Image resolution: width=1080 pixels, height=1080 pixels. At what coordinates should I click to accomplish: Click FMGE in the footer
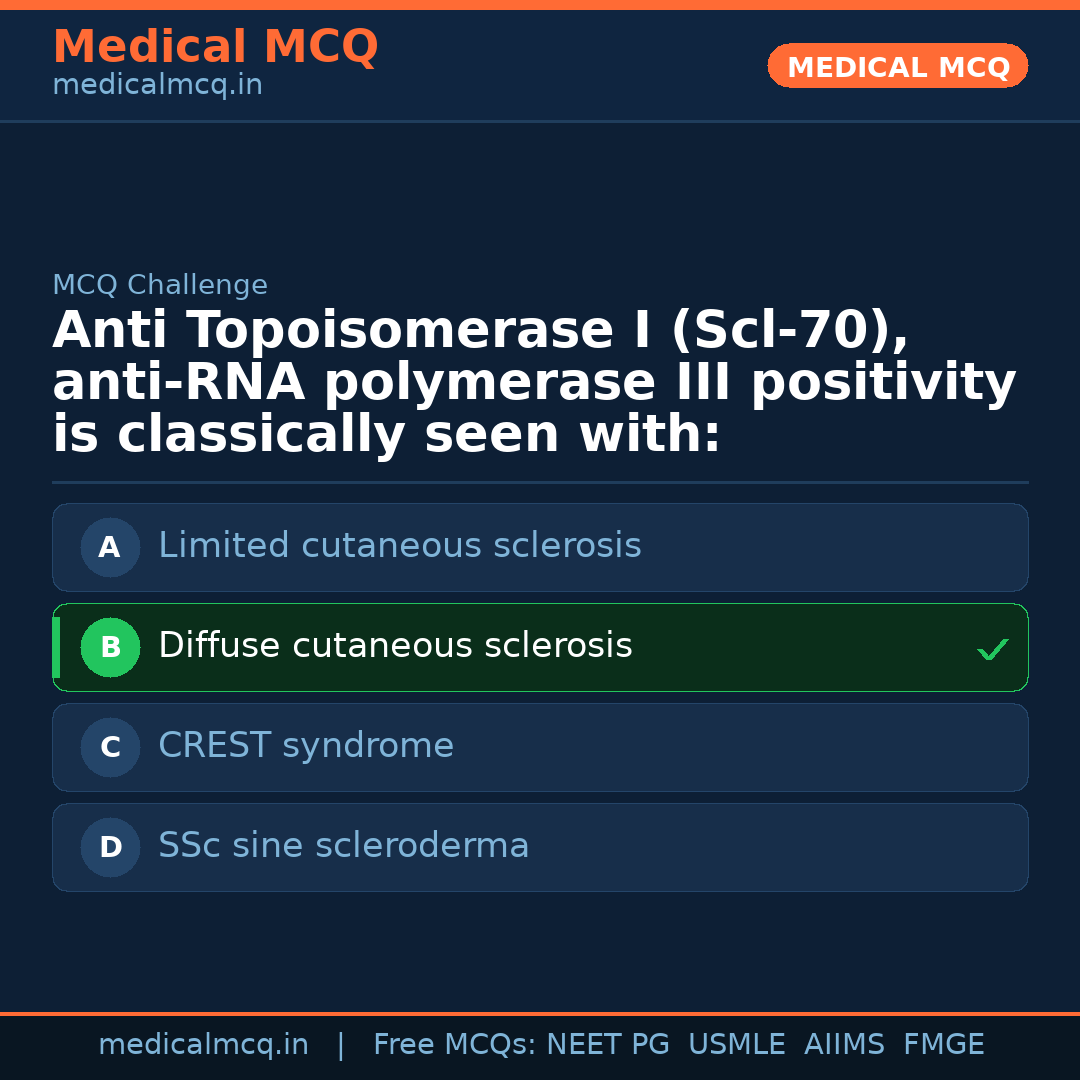(x=943, y=1045)
